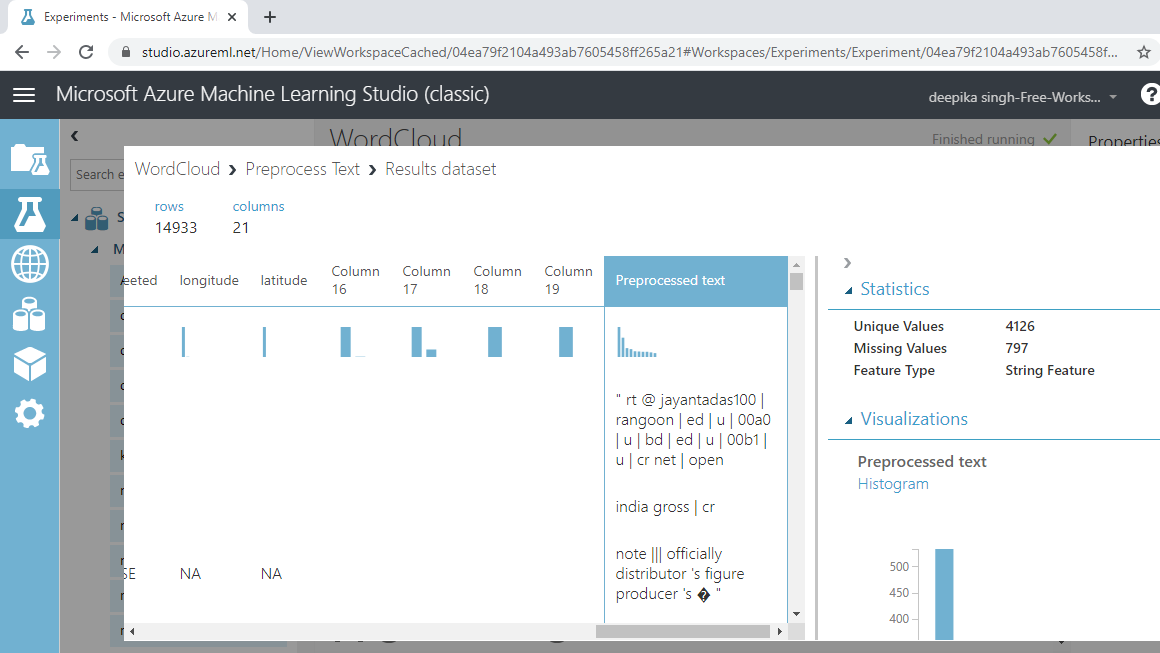Click the latitude histogram thumbnail
This screenshot has height=653, width=1160.
264,342
